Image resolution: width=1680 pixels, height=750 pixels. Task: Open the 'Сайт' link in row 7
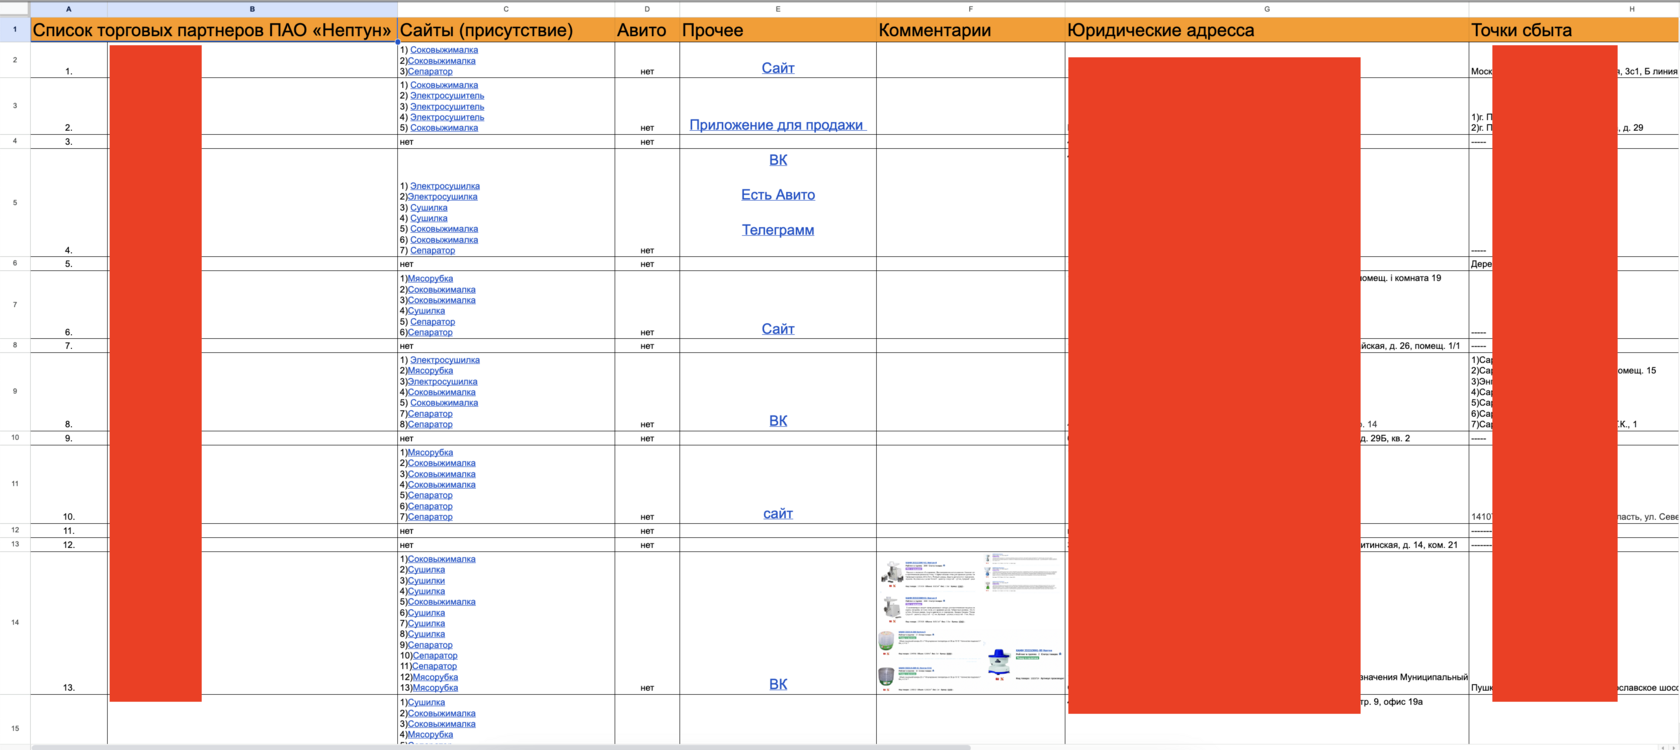pos(778,329)
